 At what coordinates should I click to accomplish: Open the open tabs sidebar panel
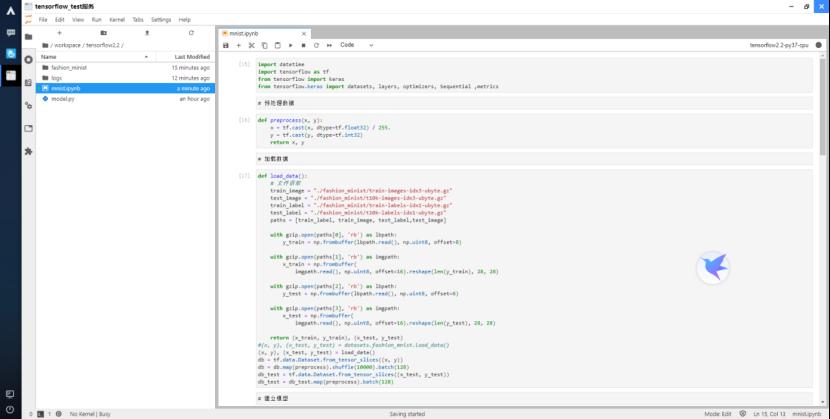(29, 128)
